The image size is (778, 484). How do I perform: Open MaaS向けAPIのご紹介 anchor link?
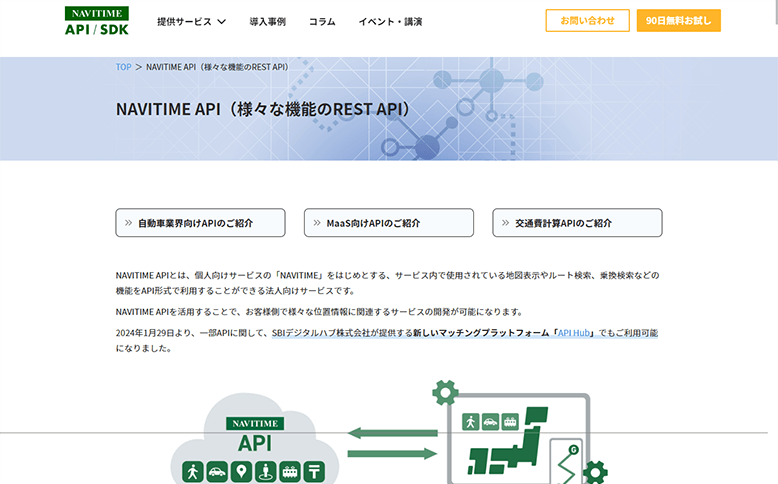coord(388,223)
